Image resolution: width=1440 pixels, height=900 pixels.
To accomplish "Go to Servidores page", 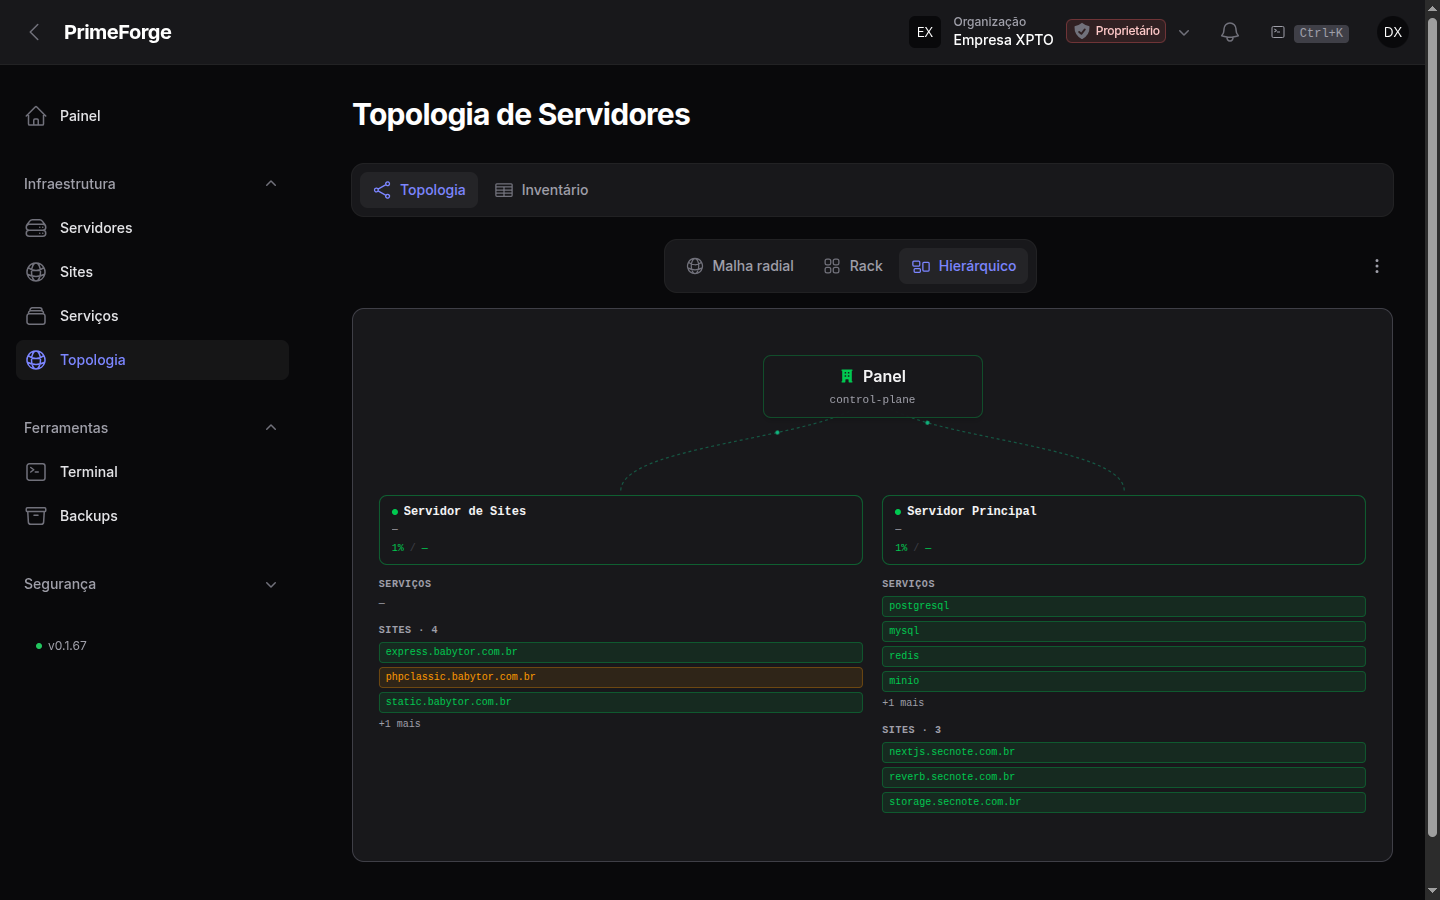I will tap(152, 228).
